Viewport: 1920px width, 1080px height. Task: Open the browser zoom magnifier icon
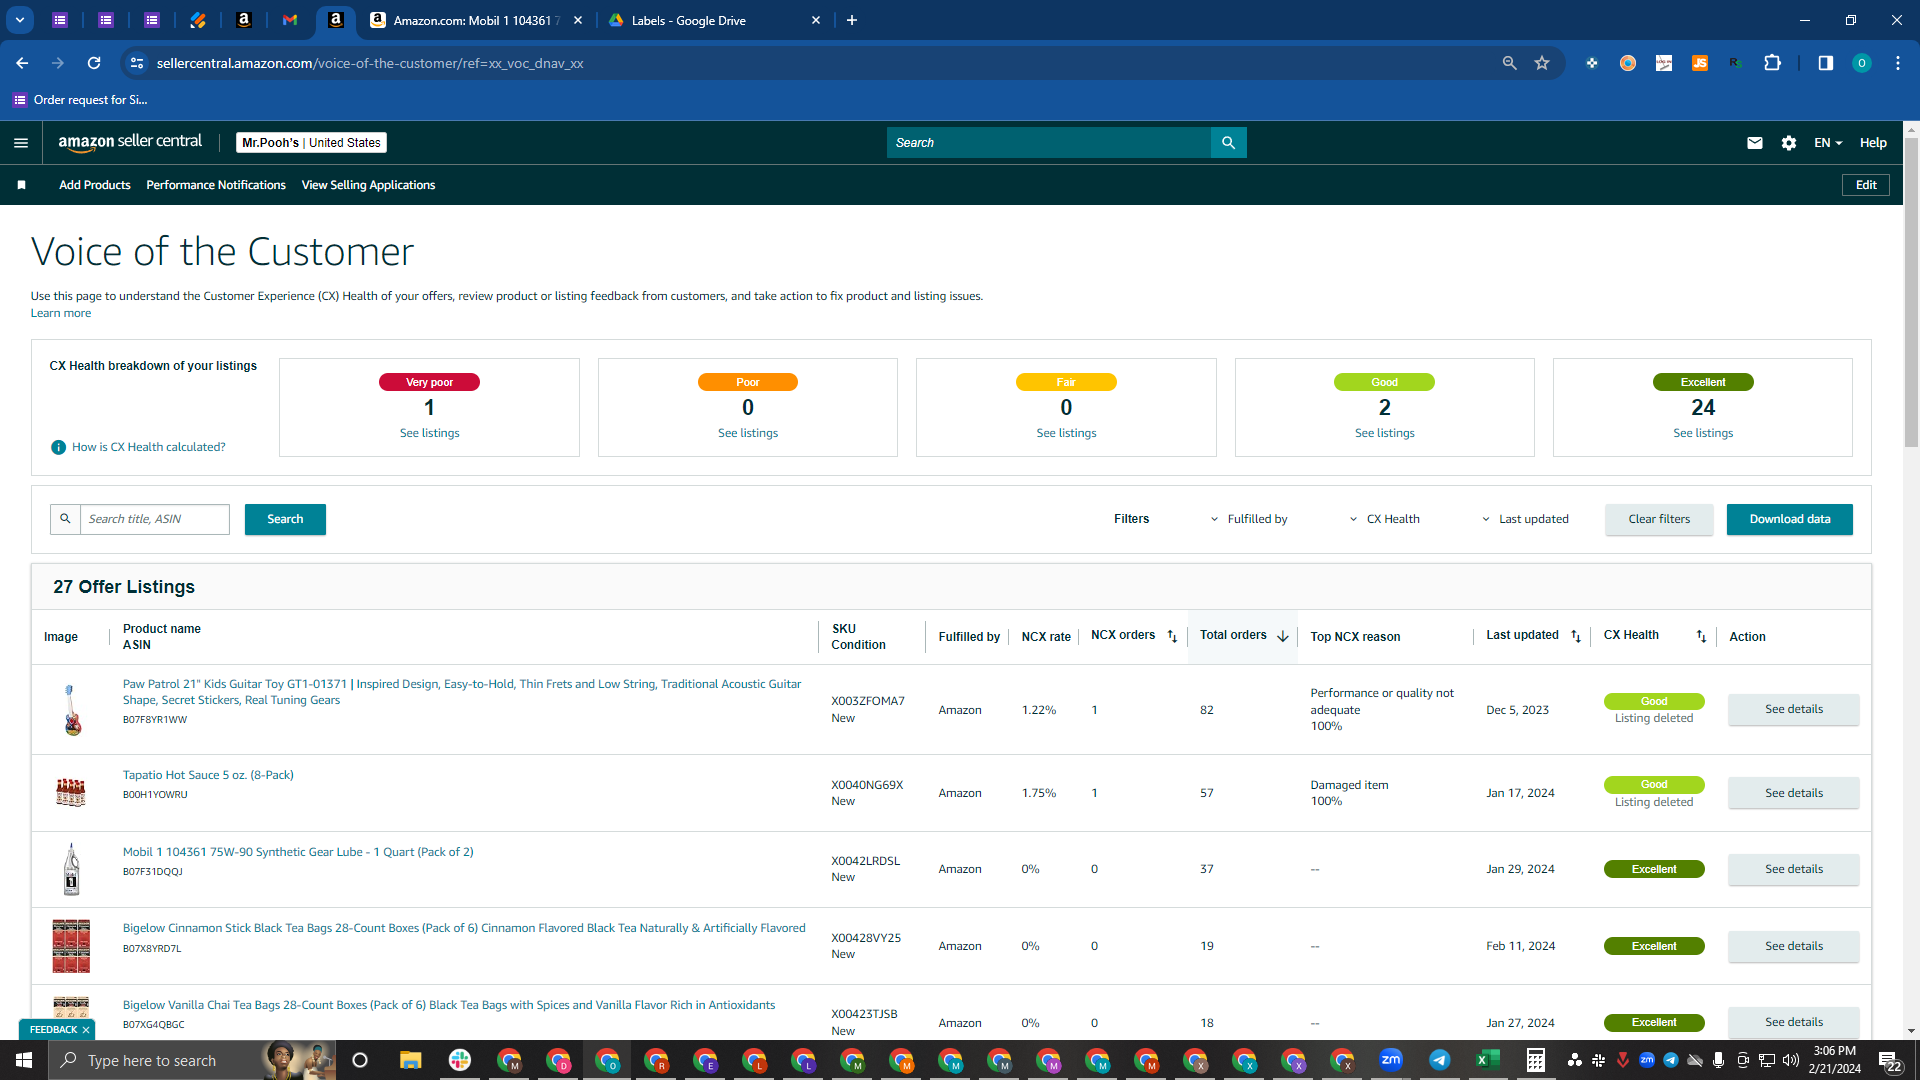pos(1509,63)
